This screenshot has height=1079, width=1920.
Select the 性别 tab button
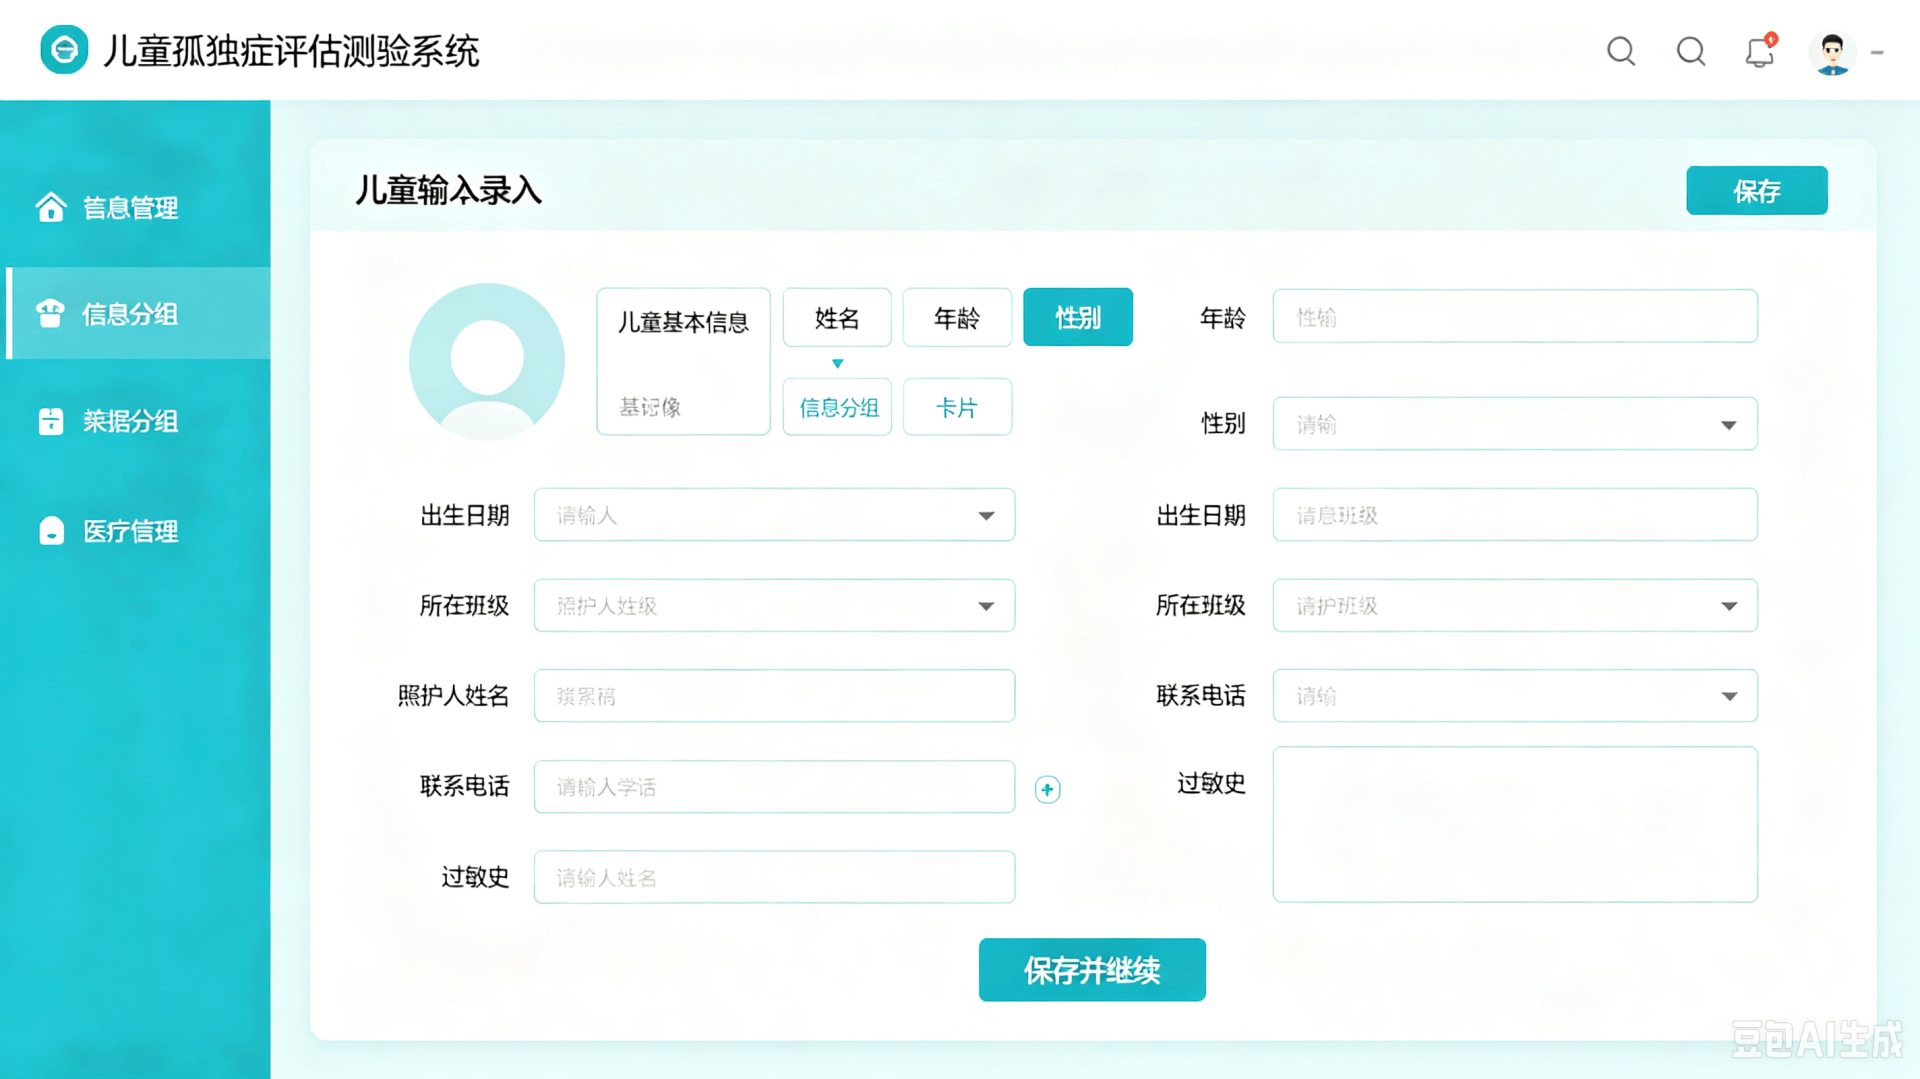(1077, 317)
